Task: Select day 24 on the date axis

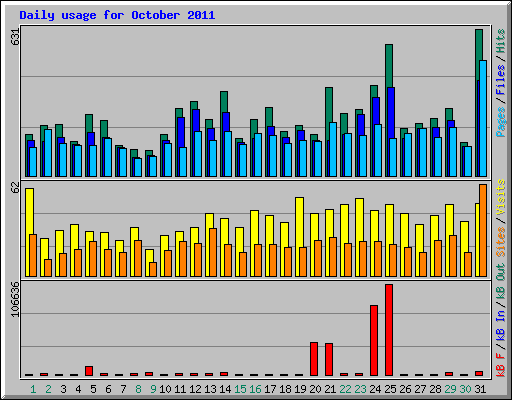Action: pos(375,389)
